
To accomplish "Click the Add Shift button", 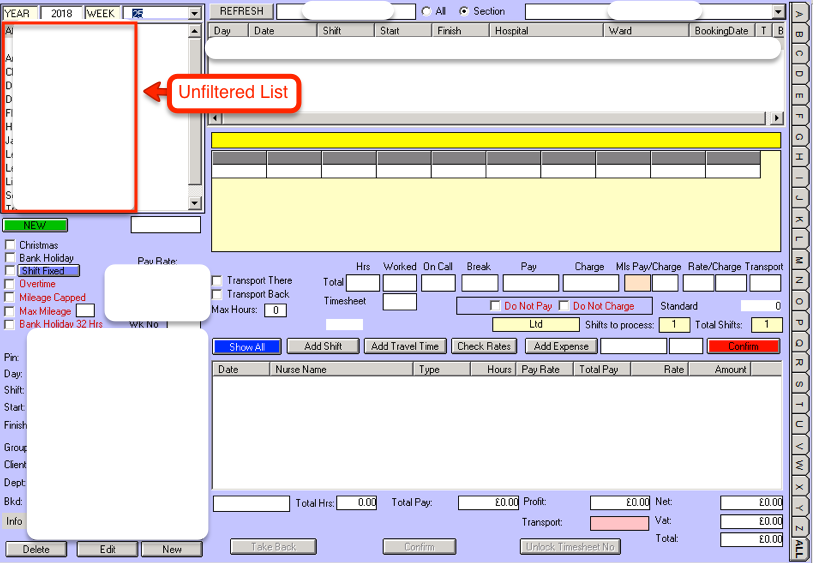I will 323,346.
